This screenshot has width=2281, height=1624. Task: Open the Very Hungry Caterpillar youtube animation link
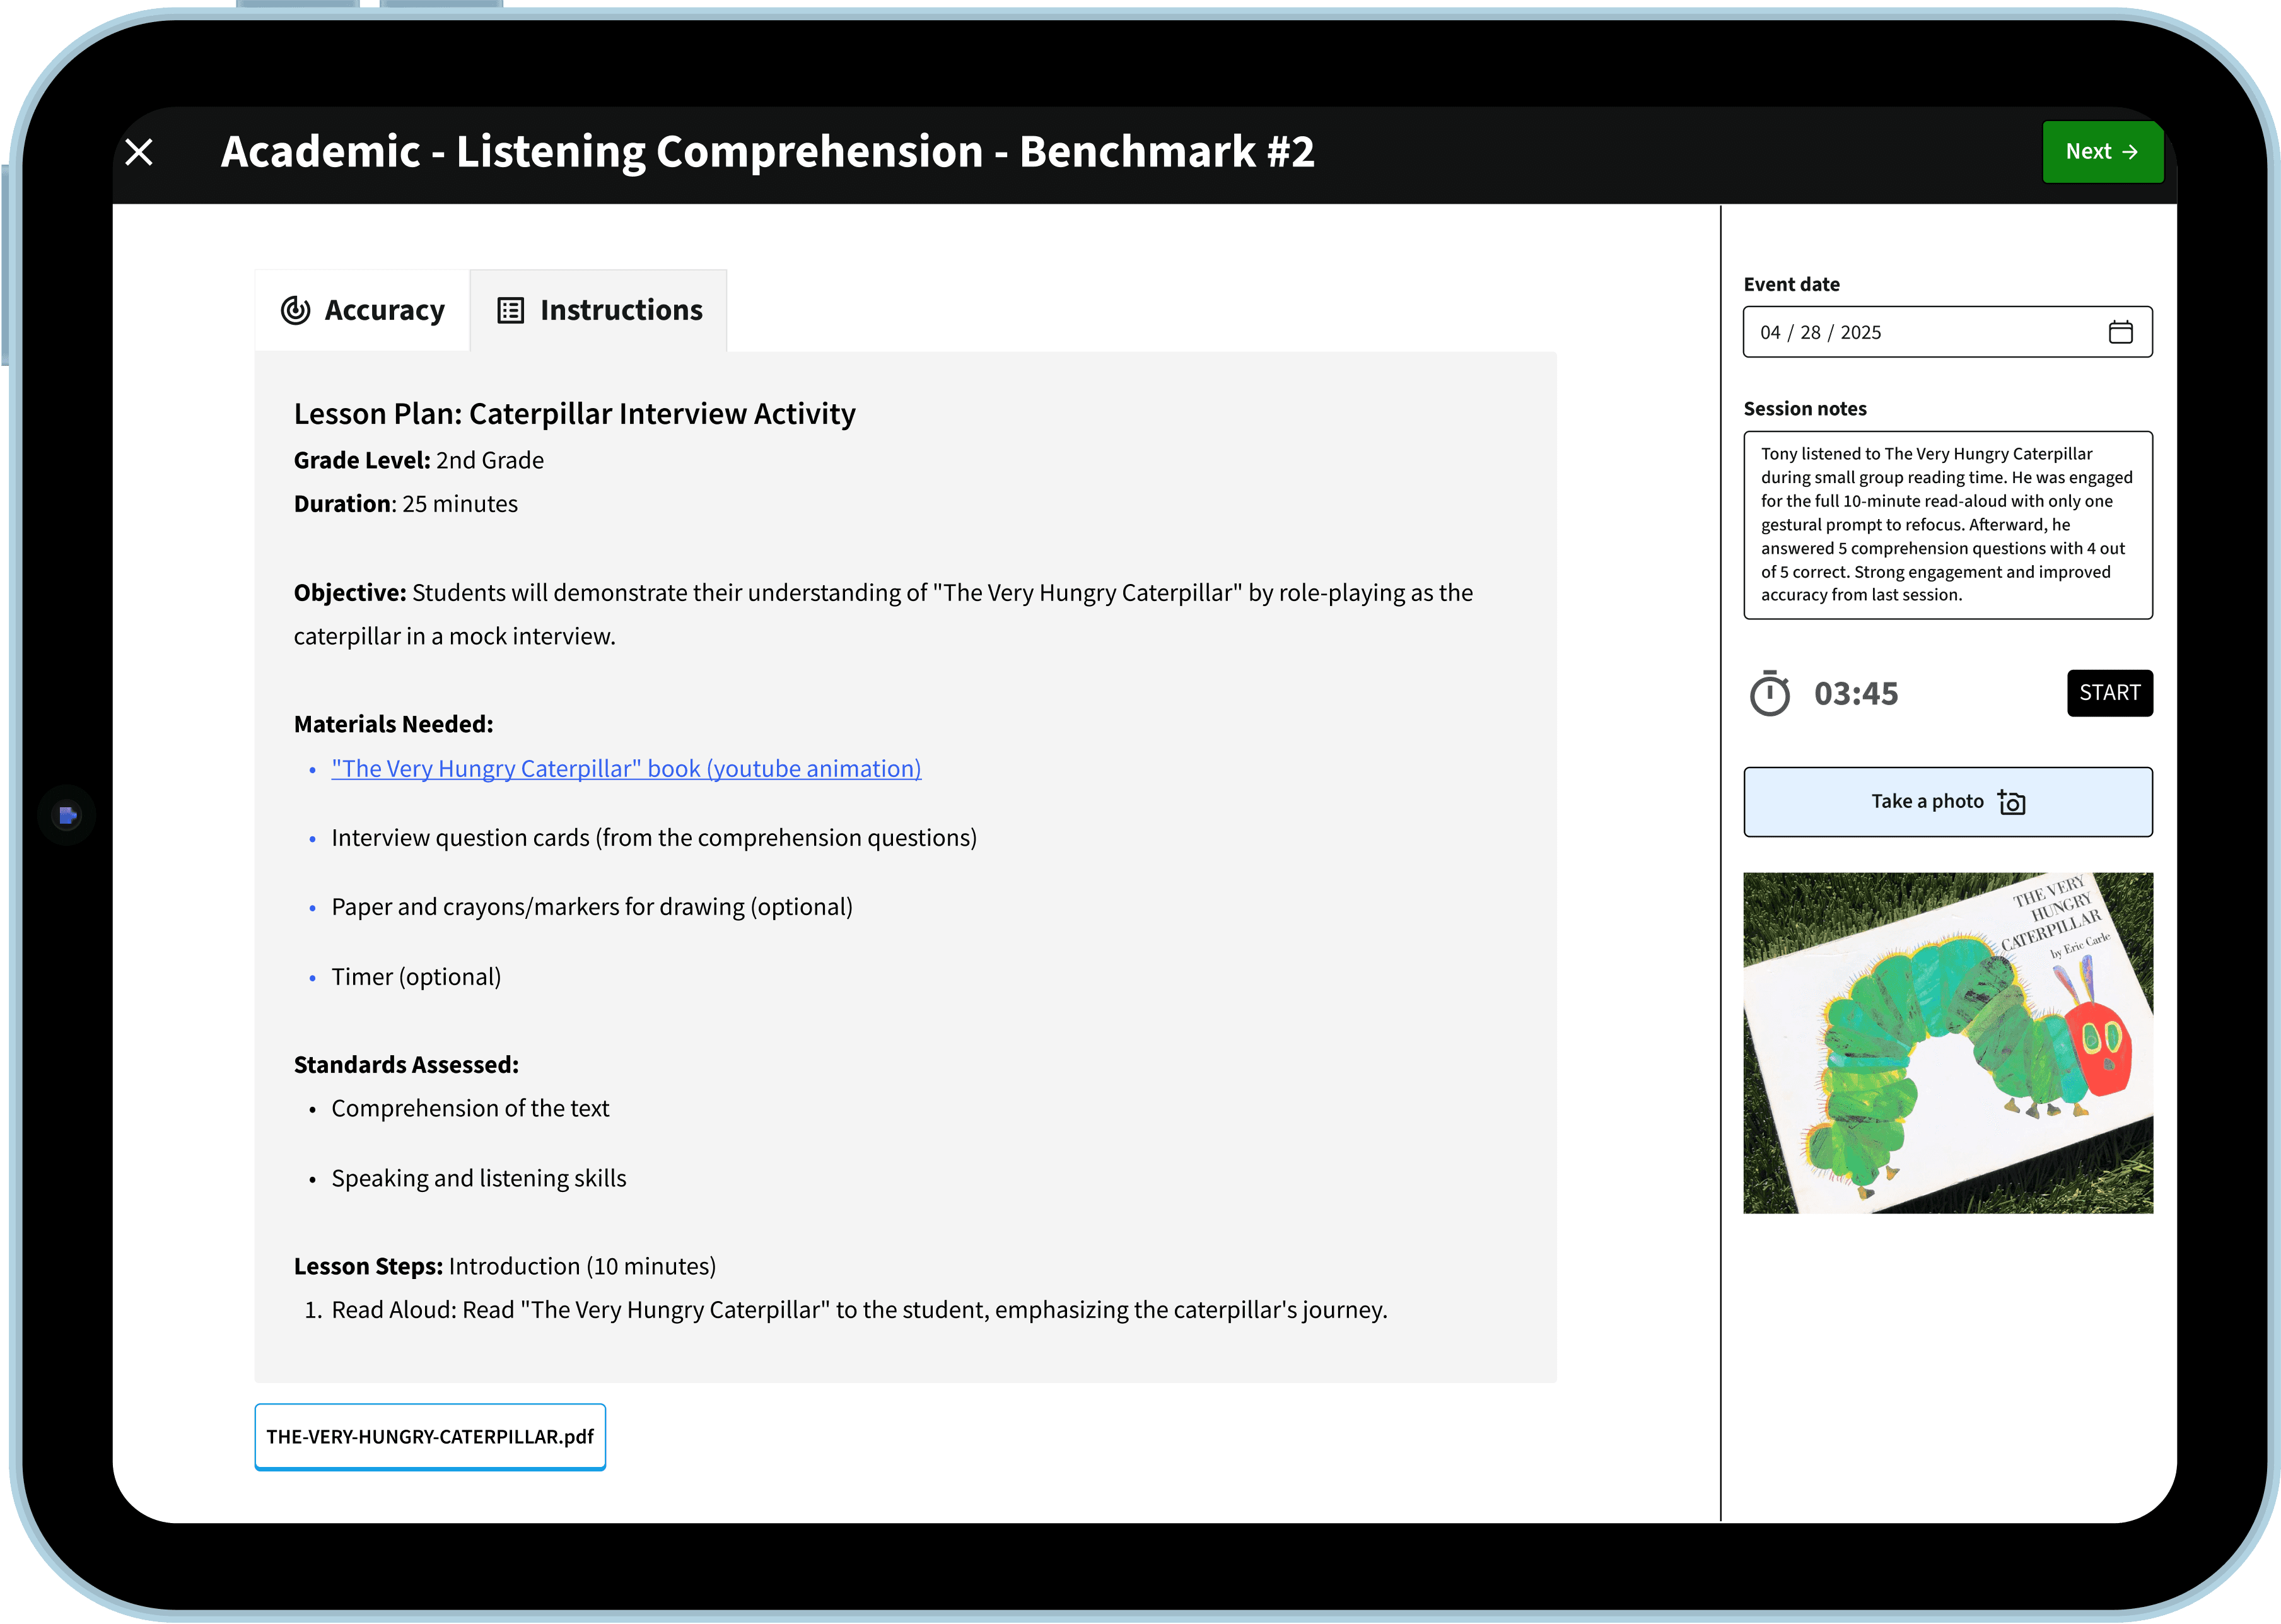pos(626,769)
